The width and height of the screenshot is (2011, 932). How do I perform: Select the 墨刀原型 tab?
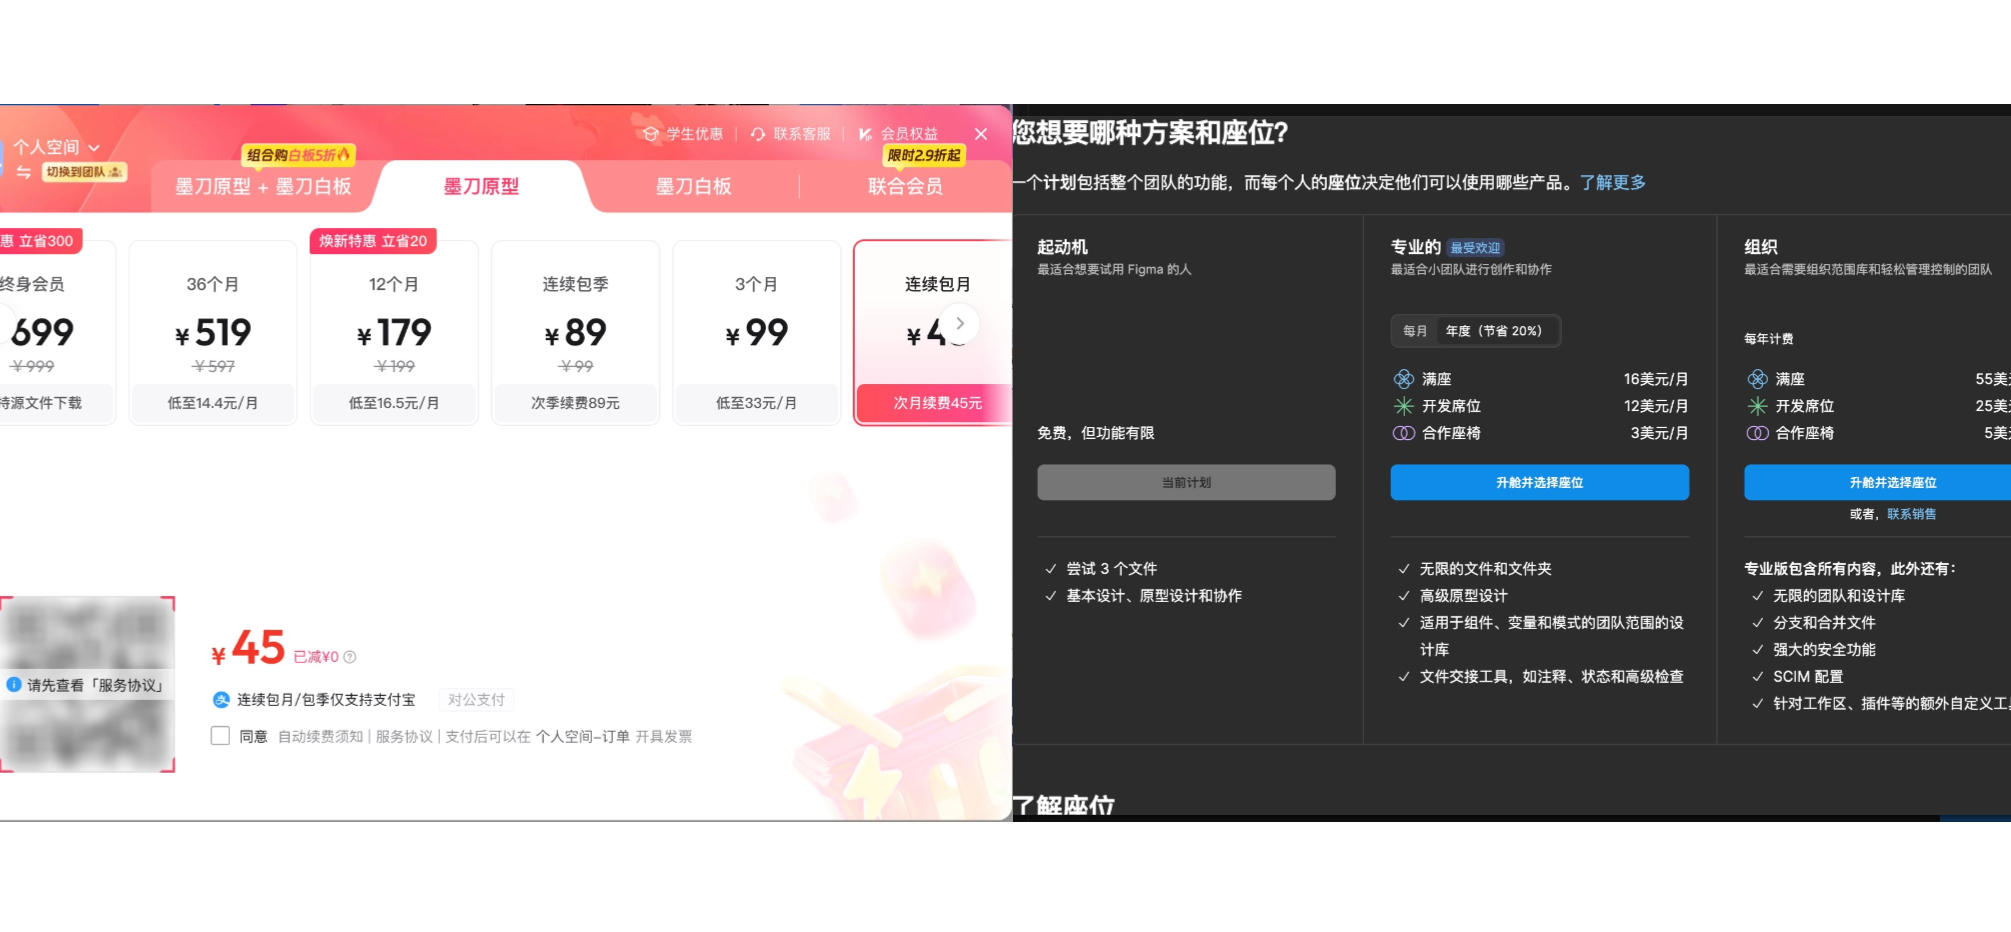pos(481,186)
